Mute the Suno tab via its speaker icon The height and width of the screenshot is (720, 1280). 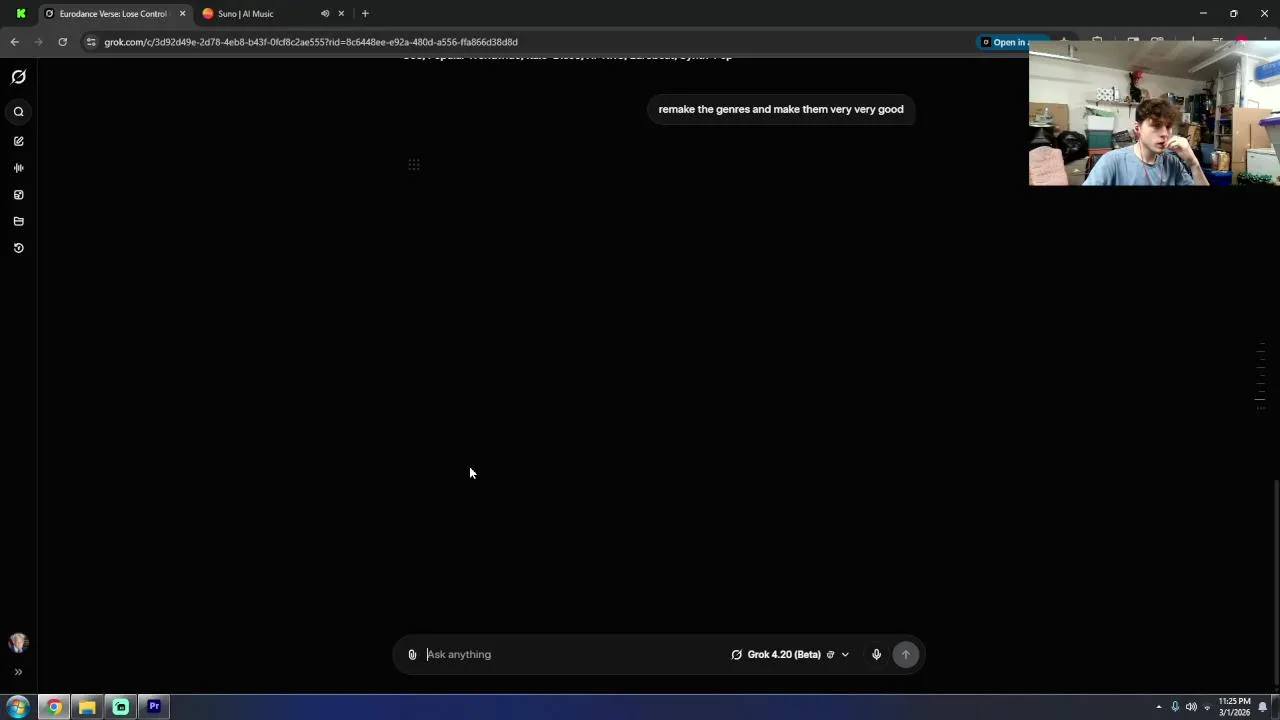point(325,14)
